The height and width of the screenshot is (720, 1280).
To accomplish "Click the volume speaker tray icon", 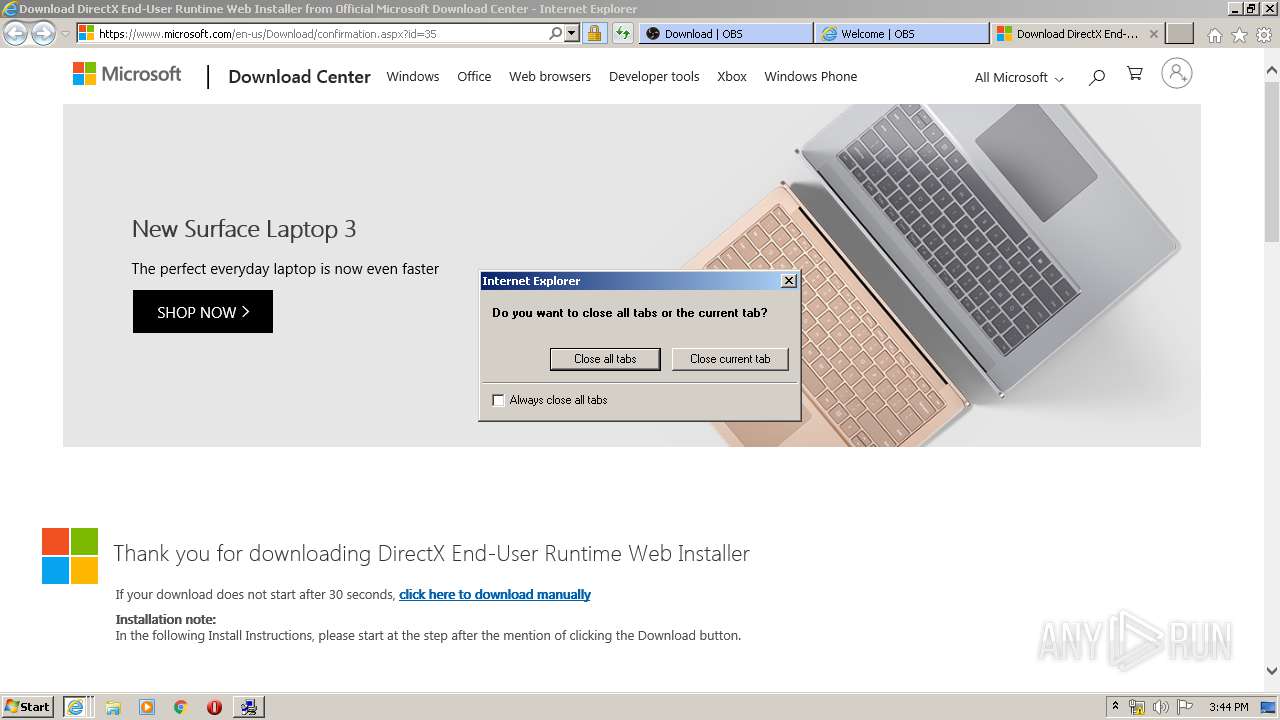I will point(1161,707).
